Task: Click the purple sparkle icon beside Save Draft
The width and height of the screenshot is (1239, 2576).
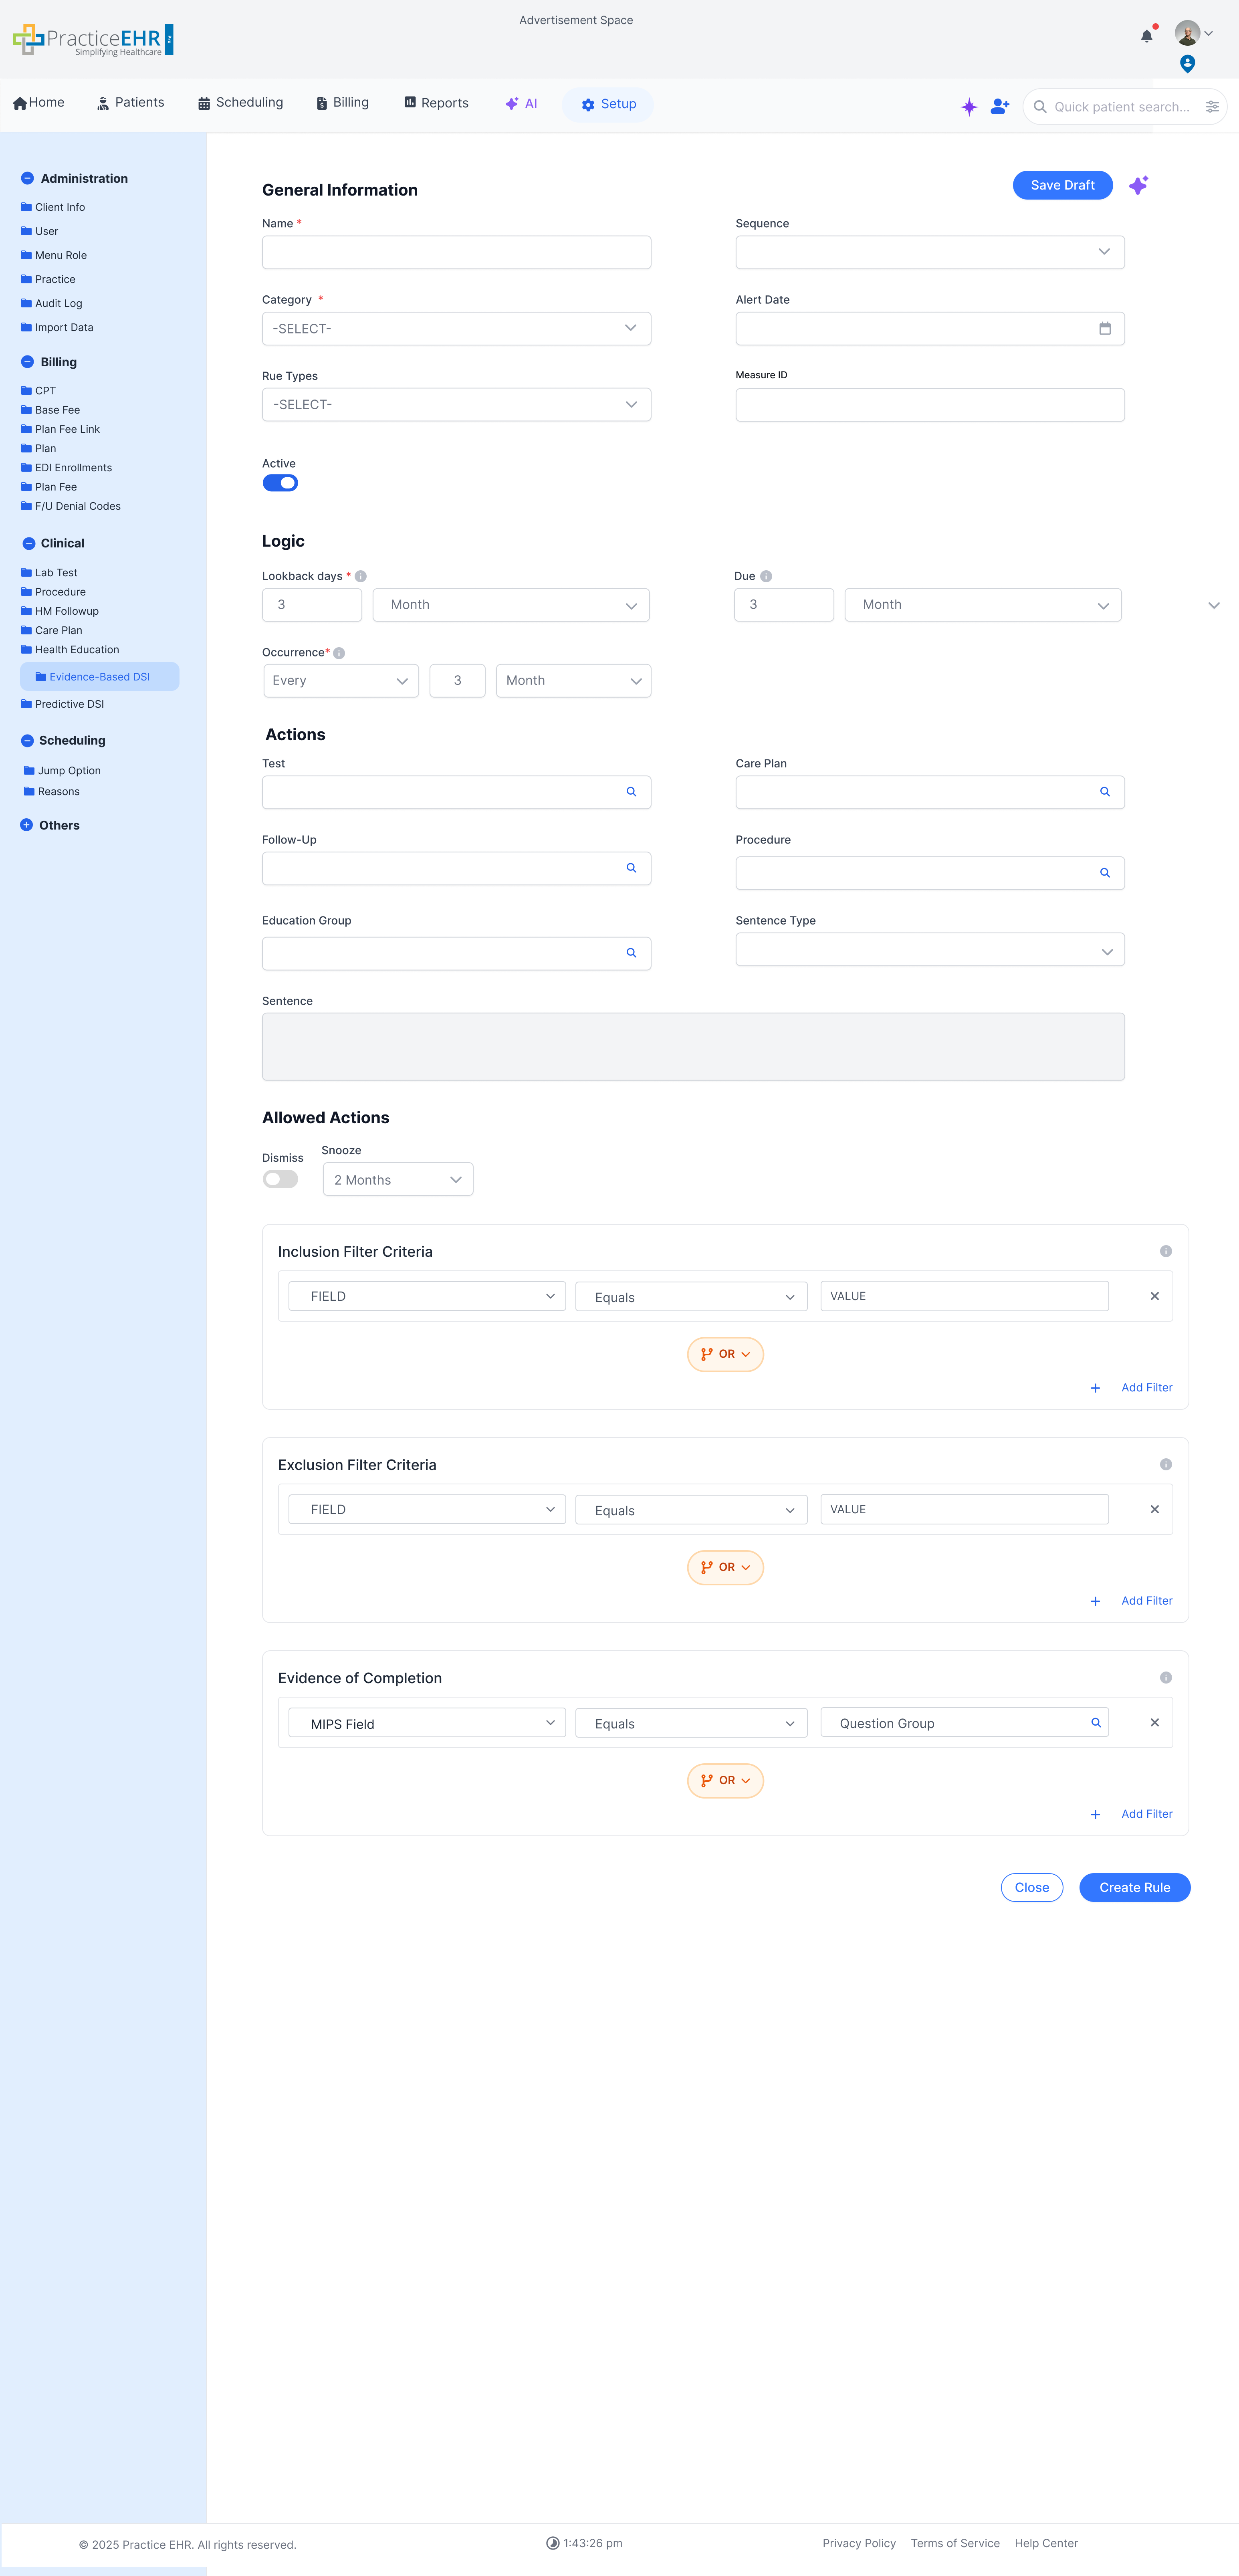Action: 1138,185
